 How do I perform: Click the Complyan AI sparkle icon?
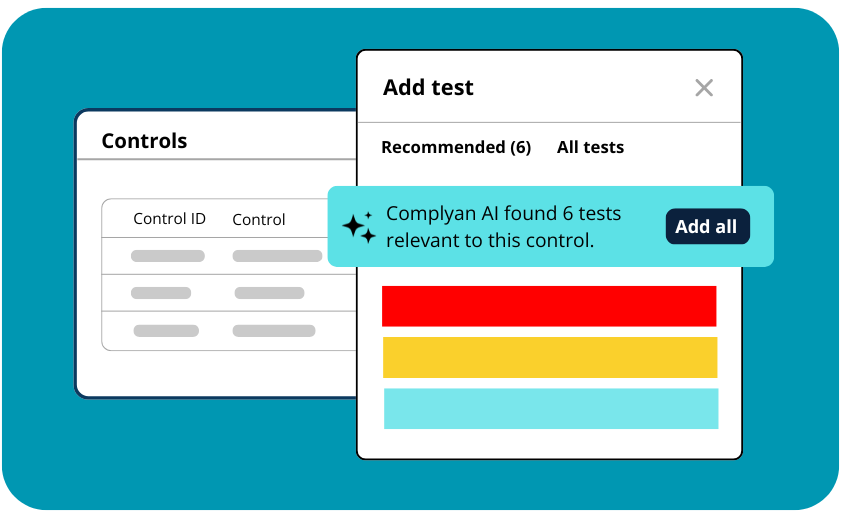pyautogui.click(x=359, y=228)
